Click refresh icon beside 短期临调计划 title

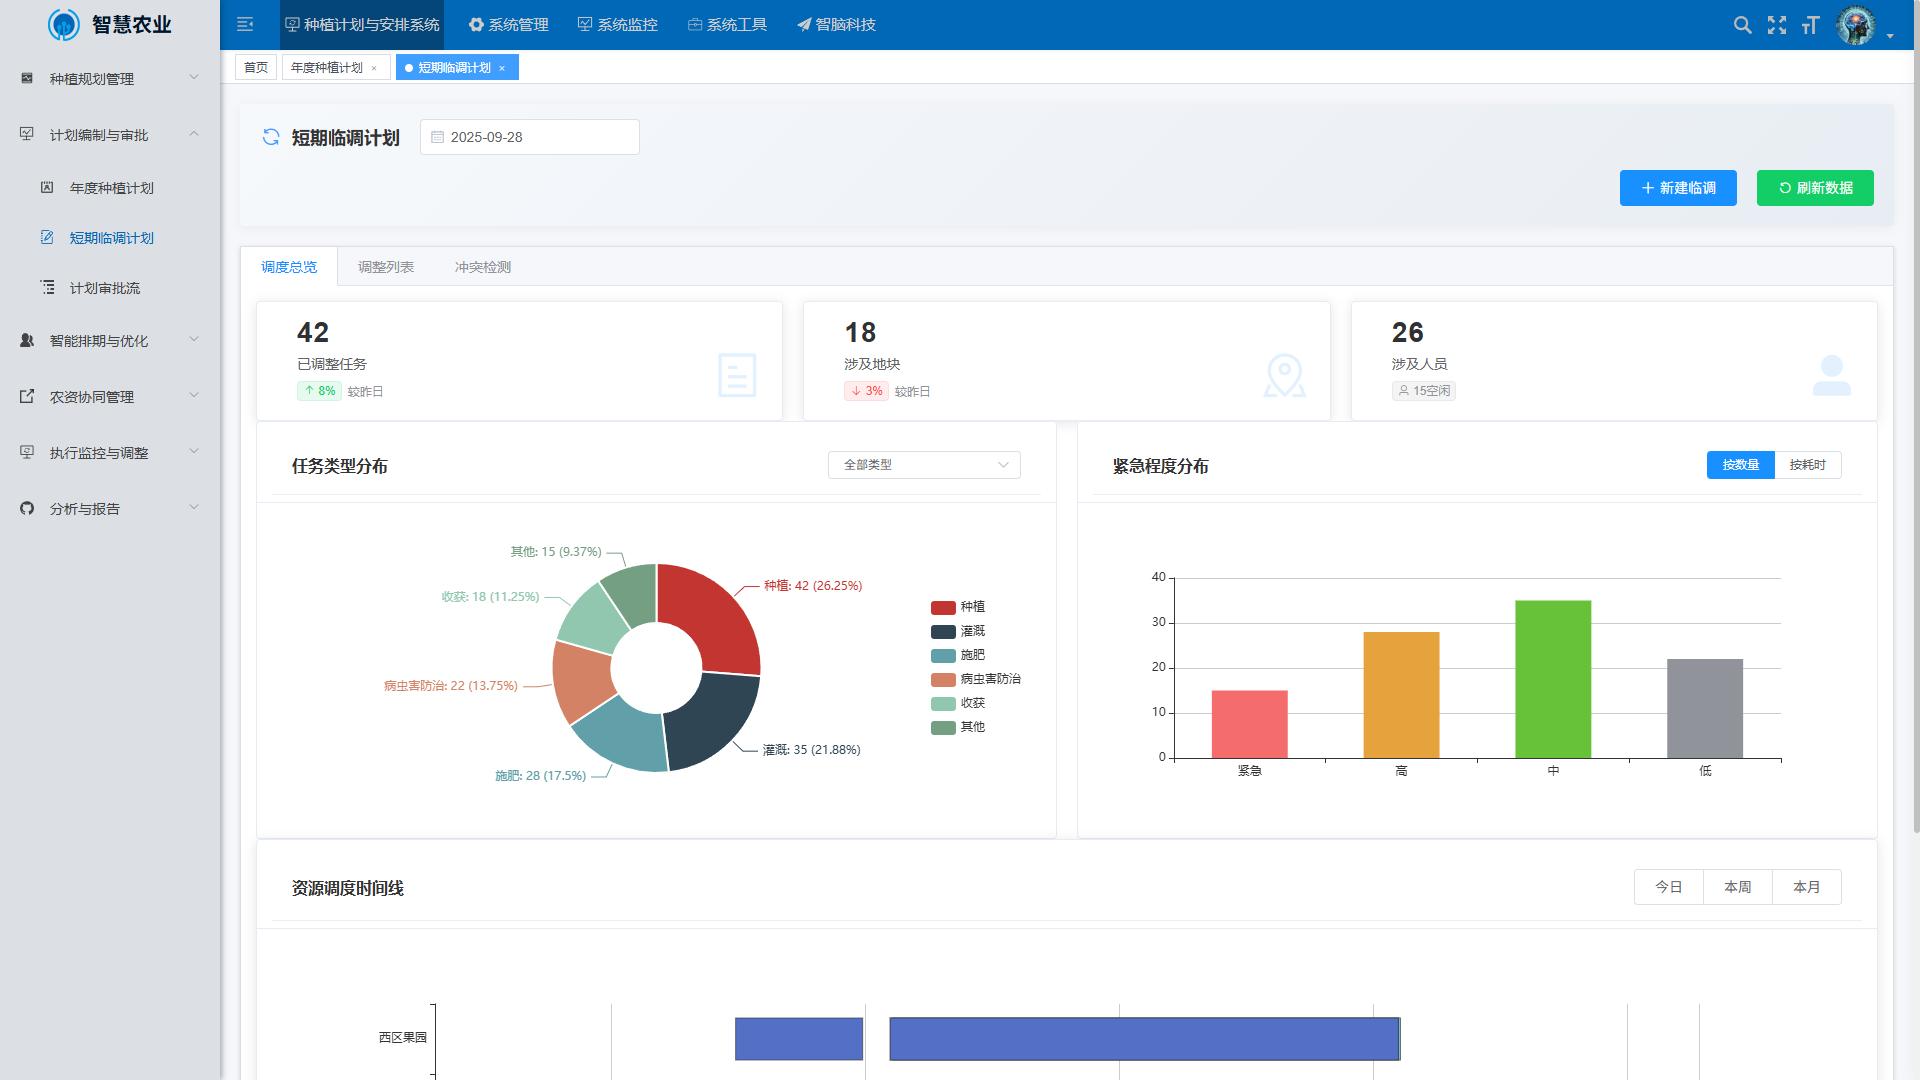pyautogui.click(x=270, y=137)
